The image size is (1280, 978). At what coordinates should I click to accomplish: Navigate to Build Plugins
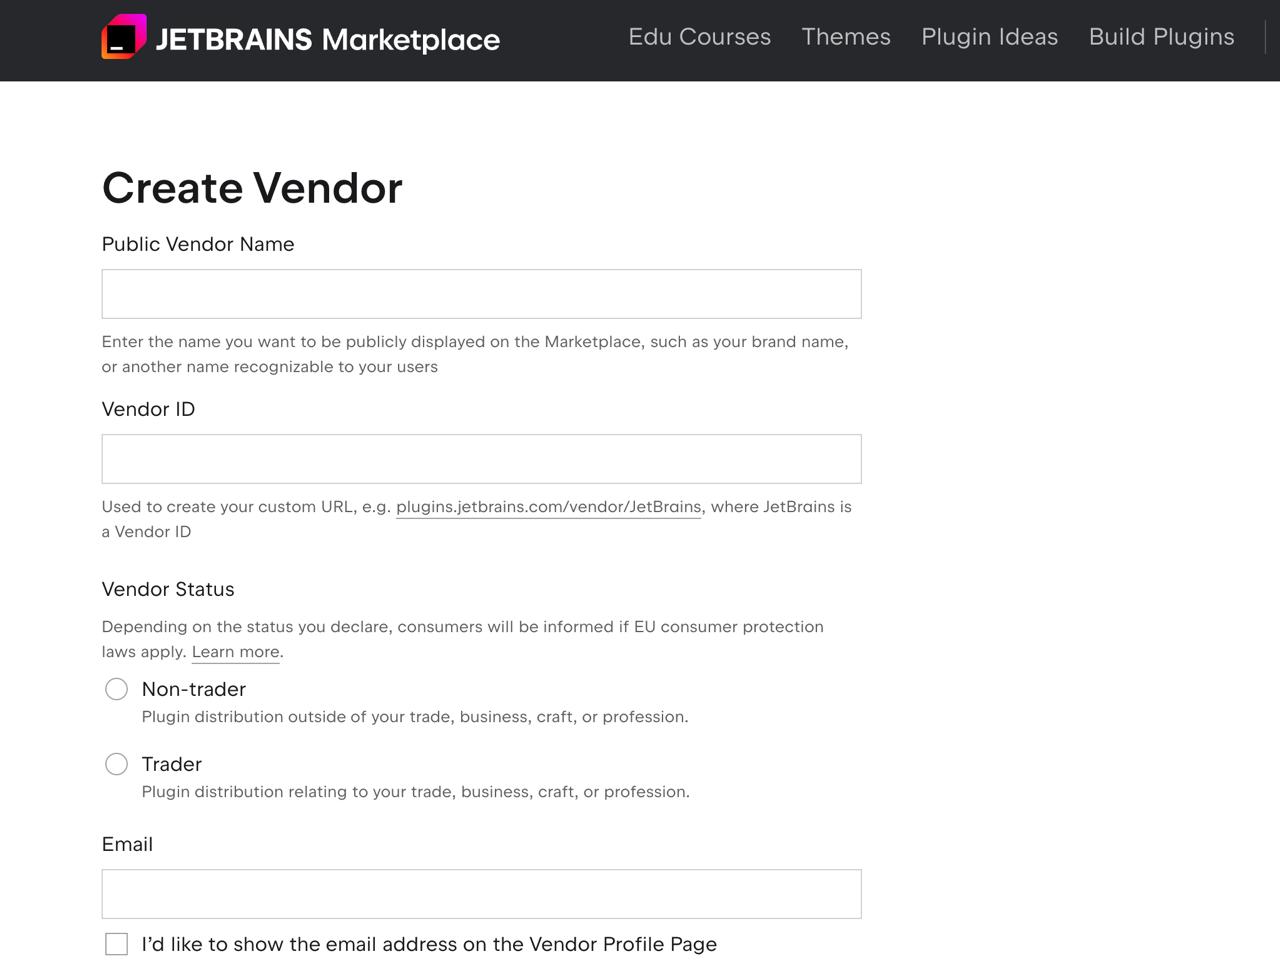click(1161, 37)
